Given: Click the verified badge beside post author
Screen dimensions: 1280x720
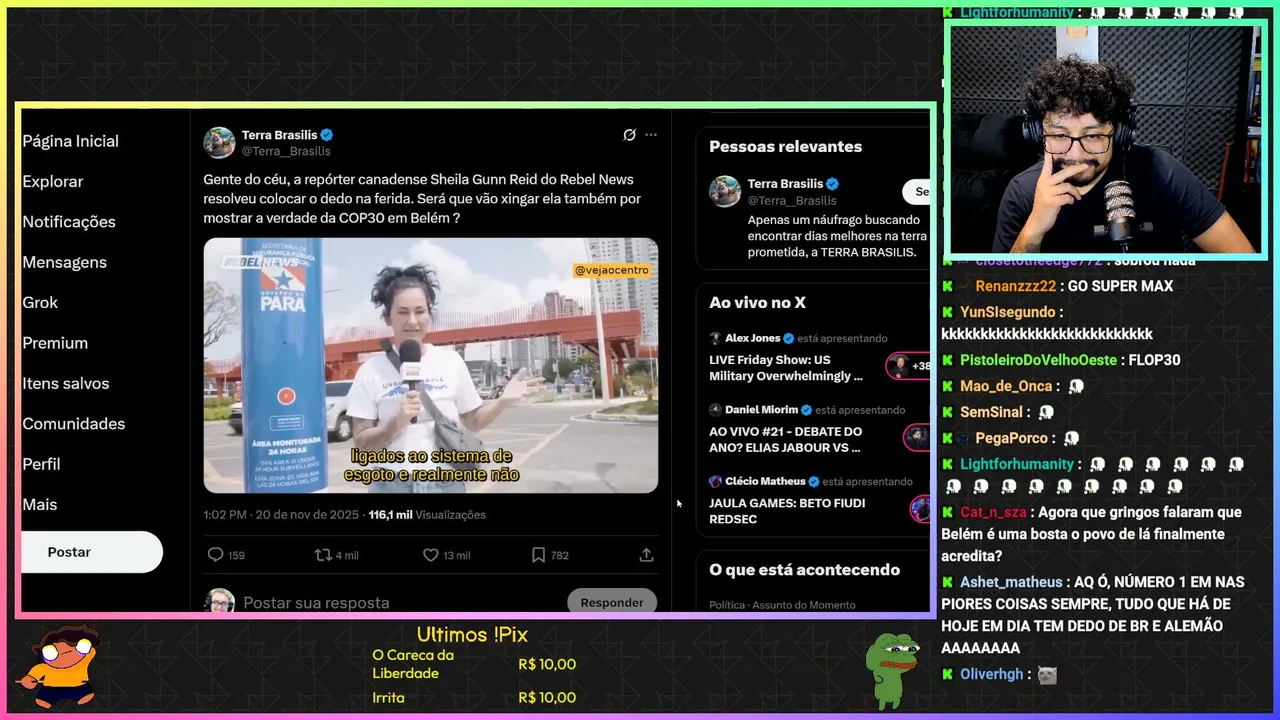Looking at the screenshot, I should click(327, 135).
